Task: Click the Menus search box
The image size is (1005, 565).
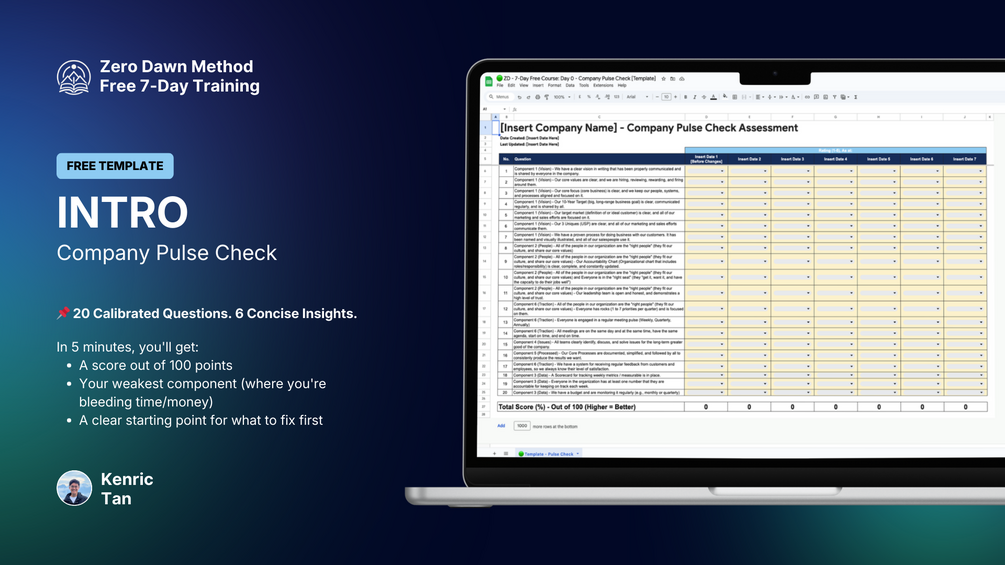Action: pos(500,97)
